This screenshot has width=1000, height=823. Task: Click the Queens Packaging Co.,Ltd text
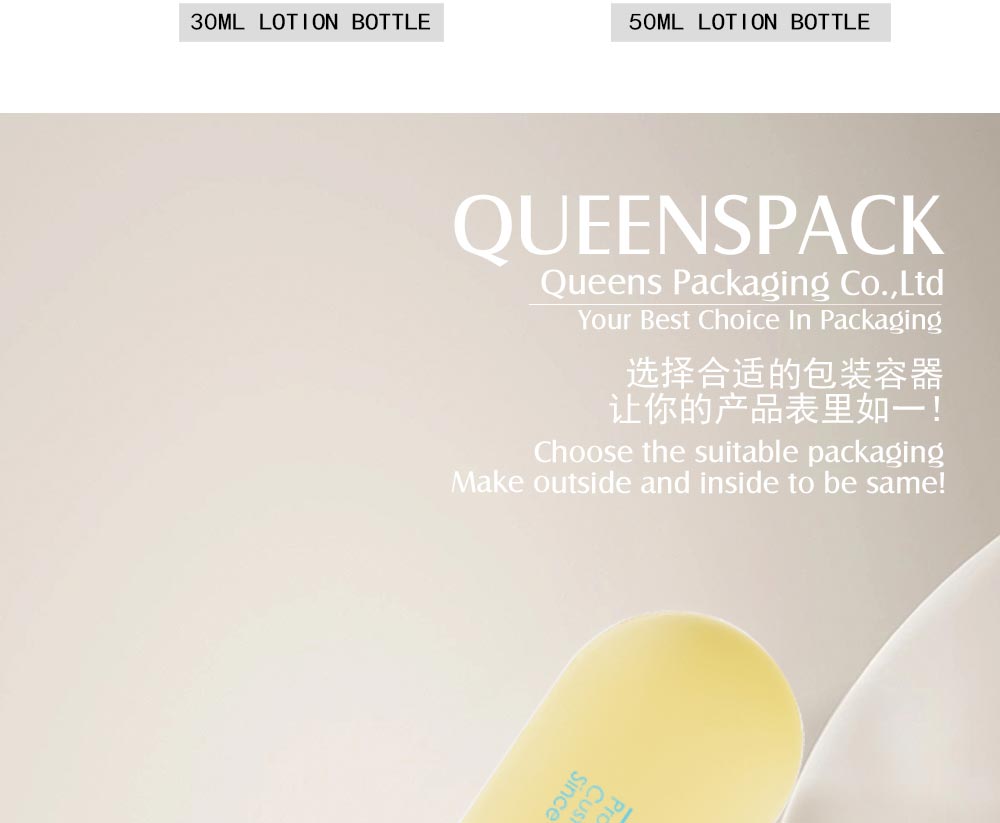[742, 283]
